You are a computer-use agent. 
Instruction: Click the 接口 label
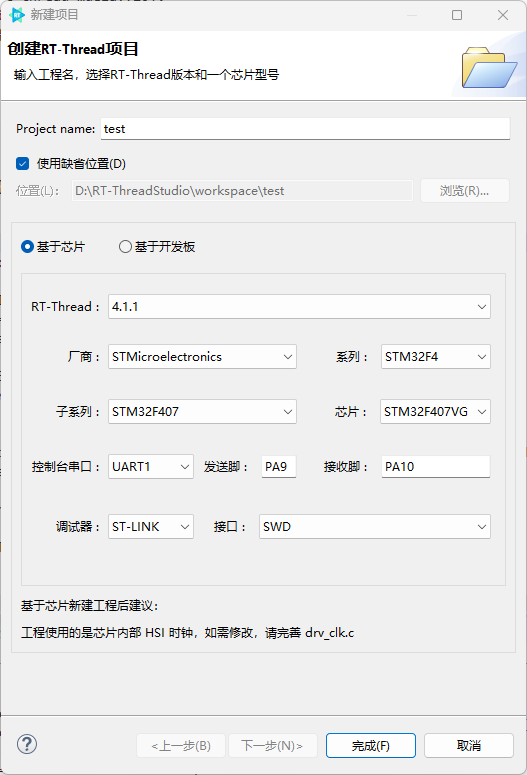point(229,526)
